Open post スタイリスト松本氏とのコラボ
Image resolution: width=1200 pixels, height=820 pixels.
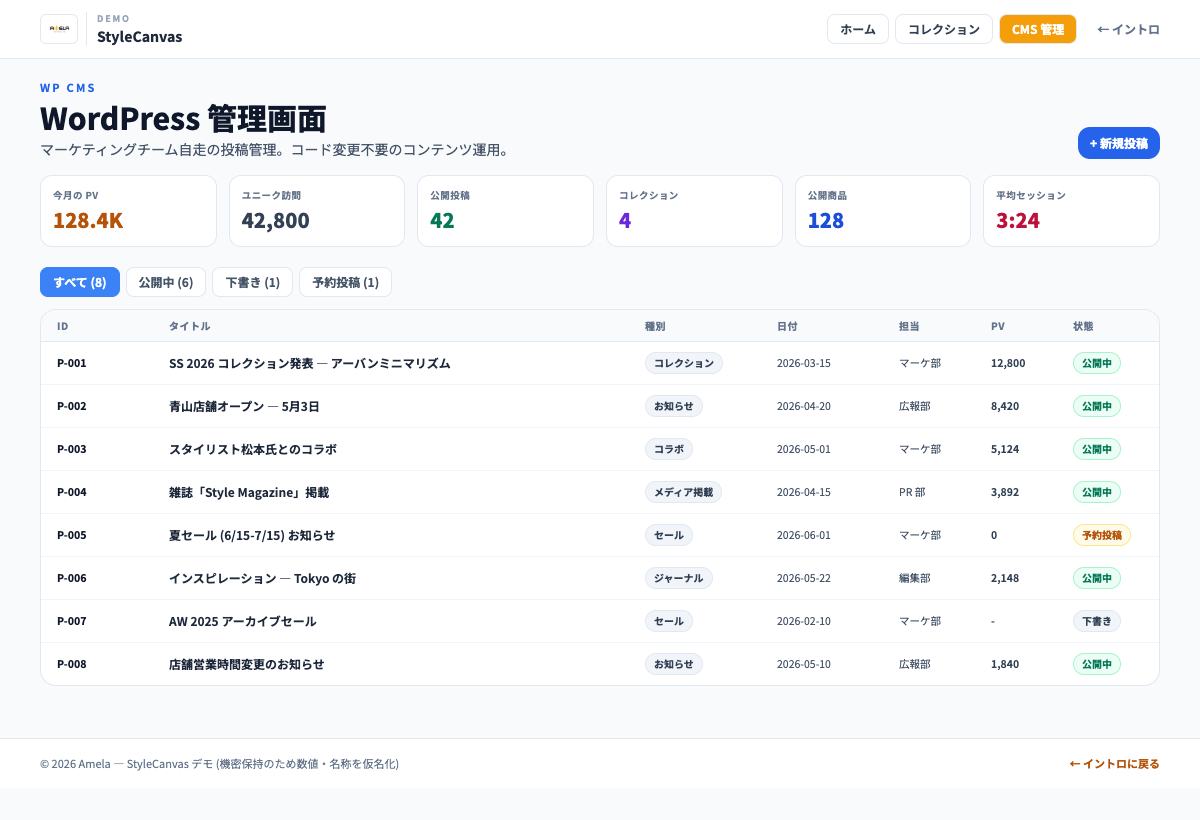click(x=253, y=449)
